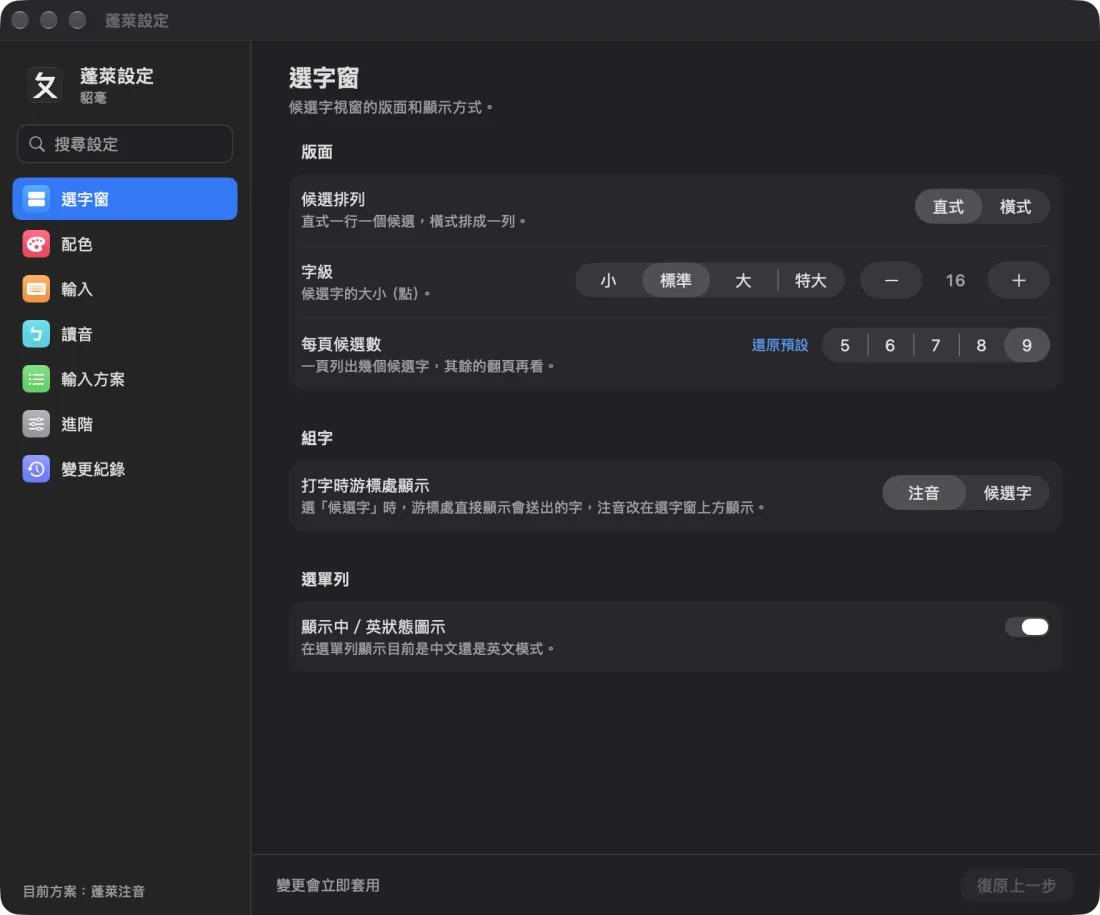Image resolution: width=1100 pixels, height=915 pixels.
Task: Show the 變更紀錄 page
Action: [x=125, y=469]
